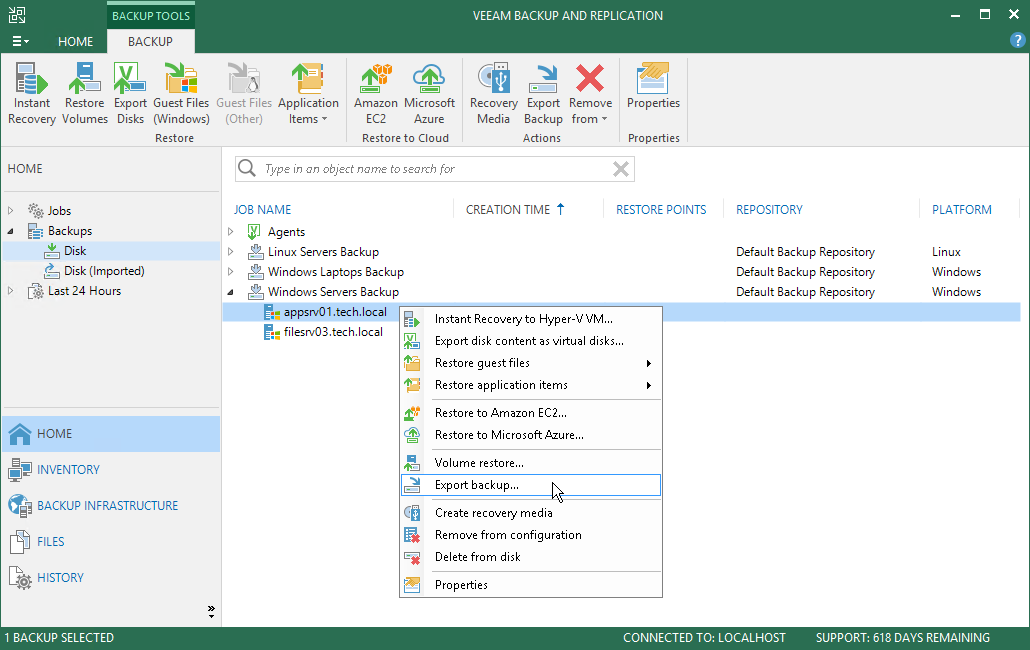Sort by the RESTORE POINTS column
Image resolution: width=1030 pixels, height=650 pixels.
coord(661,209)
